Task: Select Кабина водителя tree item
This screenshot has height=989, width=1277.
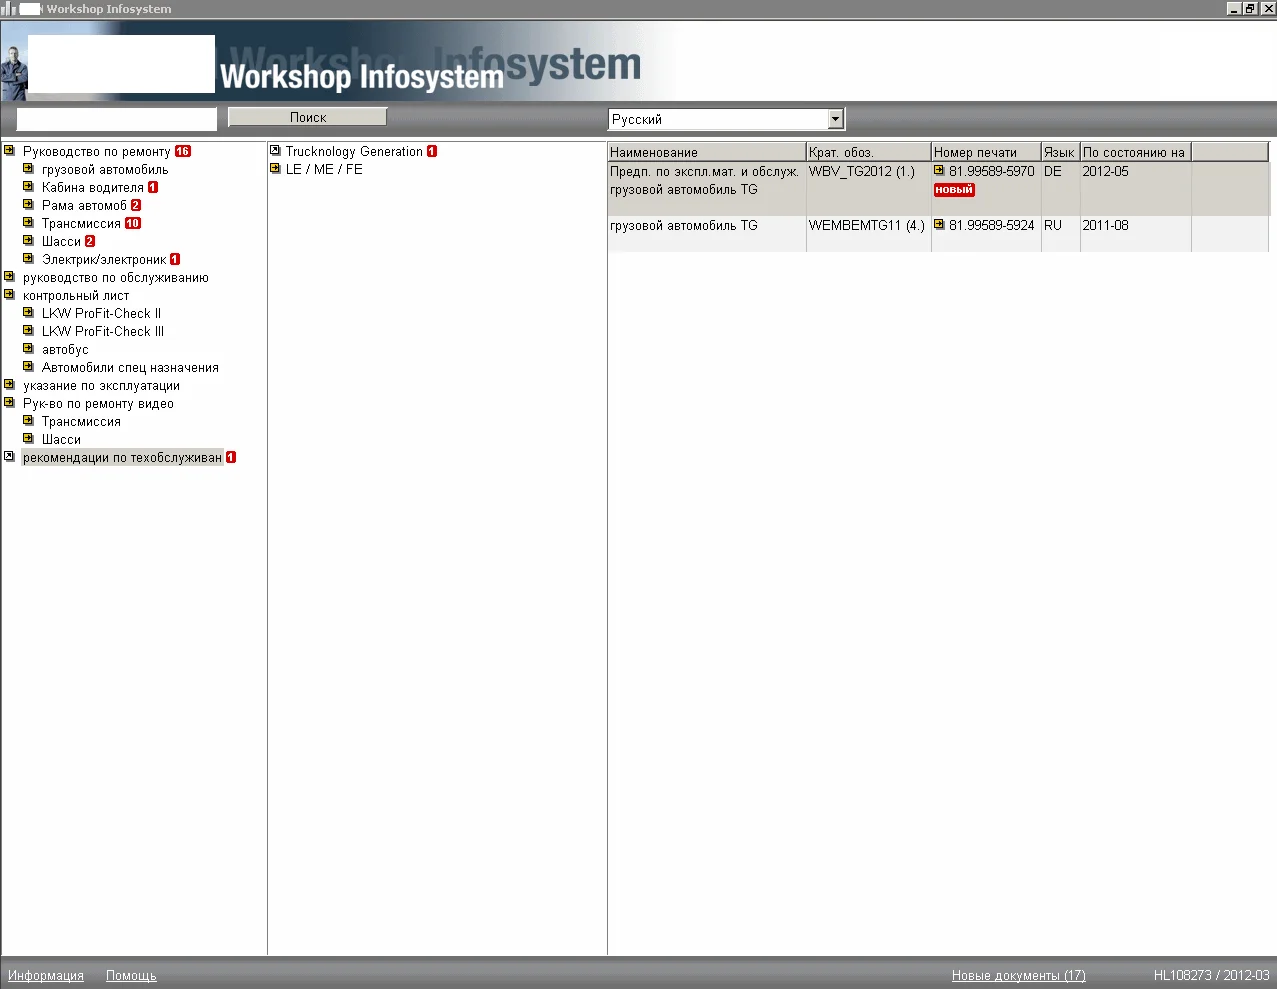Action: coord(93,188)
